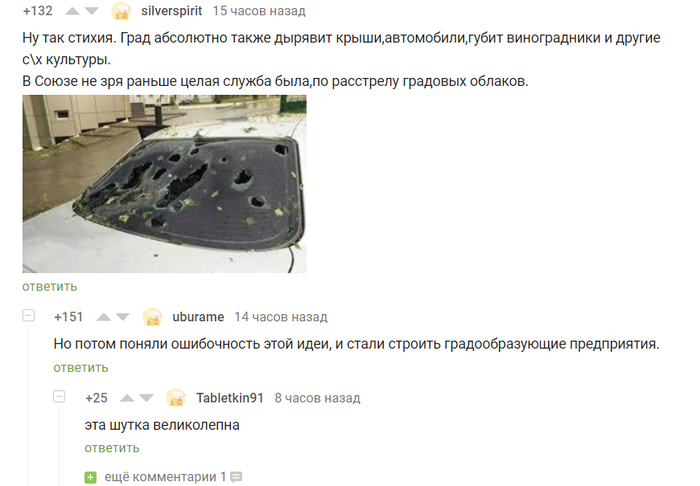
Task: Downvote Tabletkin91's comment
Action: pos(146,398)
